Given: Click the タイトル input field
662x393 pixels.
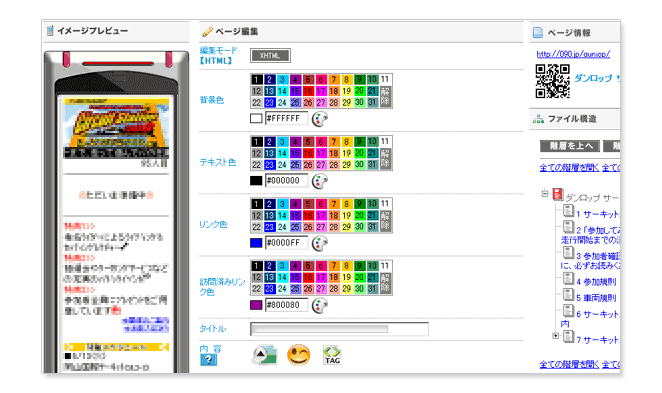Looking at the screenshot, I should (x=339, y=329).
